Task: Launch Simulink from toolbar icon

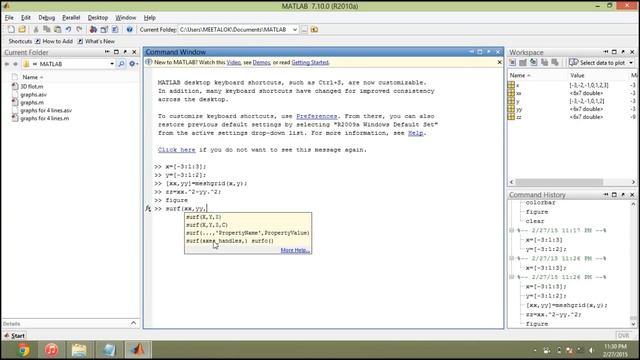Action: (x=93, y=29)
